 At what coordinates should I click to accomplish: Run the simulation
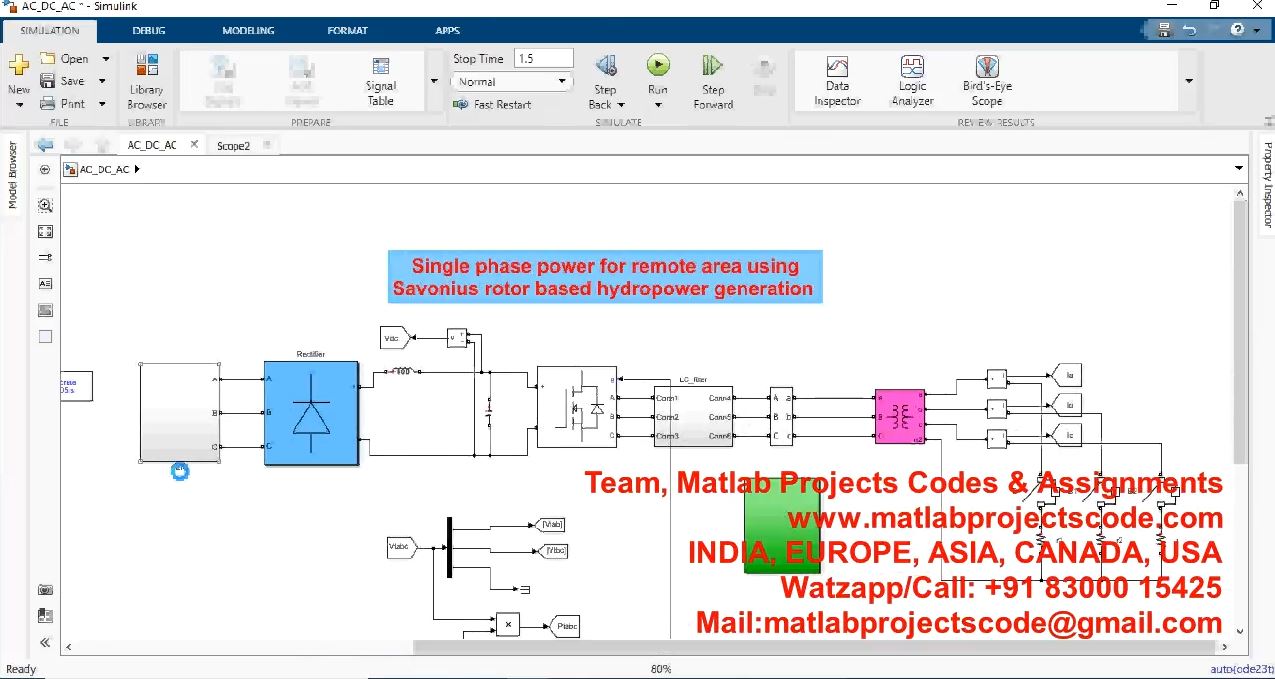[658, 66]
